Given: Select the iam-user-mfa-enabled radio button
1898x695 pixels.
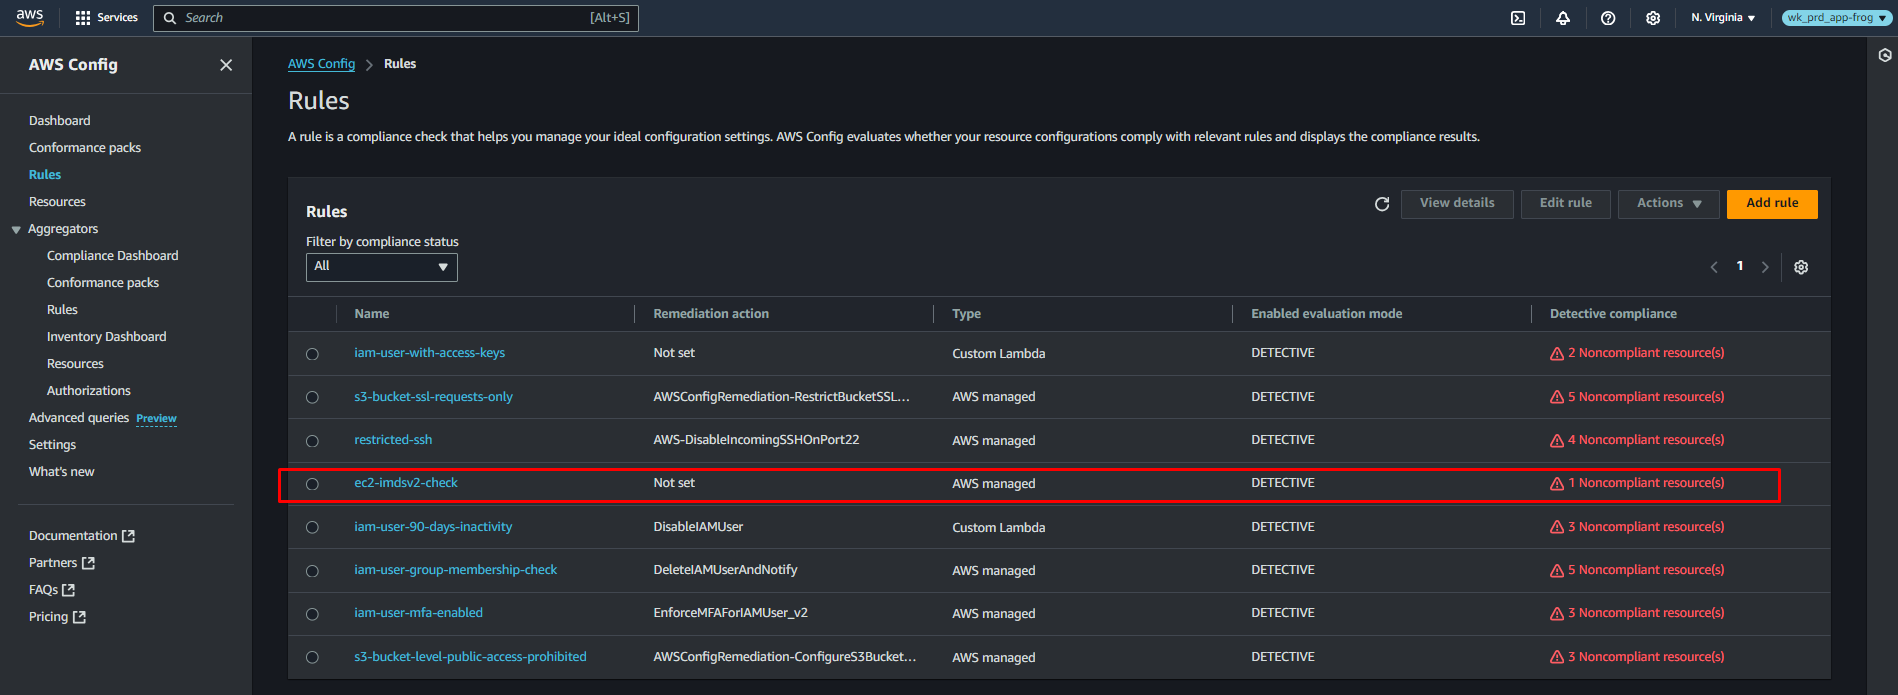Looking at the screenshot, I should [312, 614].
